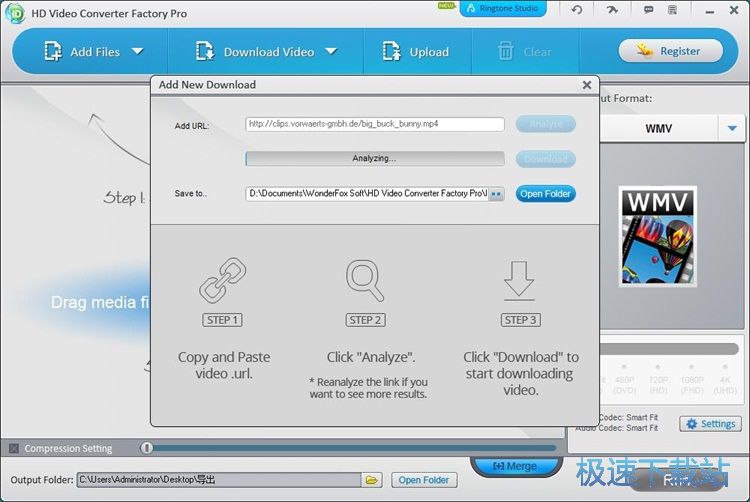This screenshot has width=750, height=502.
Task: Click the Output Folder path field
Action: [219, 480]
